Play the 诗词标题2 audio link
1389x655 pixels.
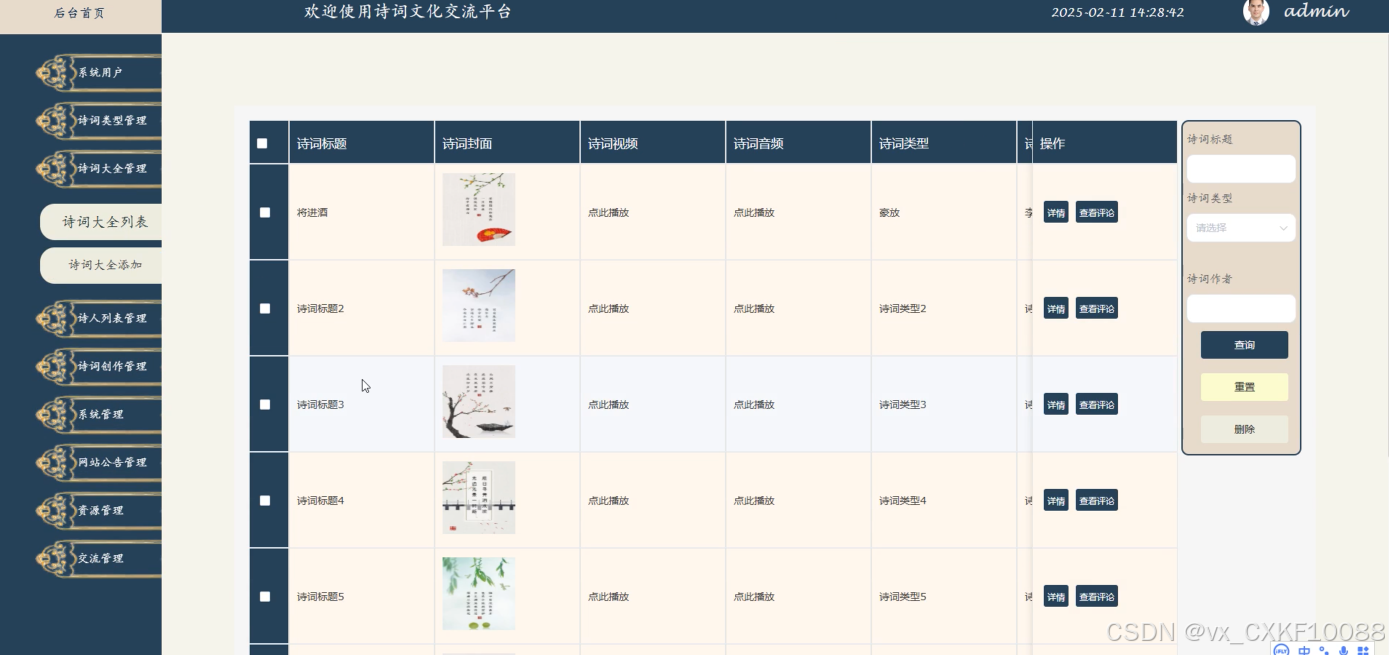coord(754,309)
